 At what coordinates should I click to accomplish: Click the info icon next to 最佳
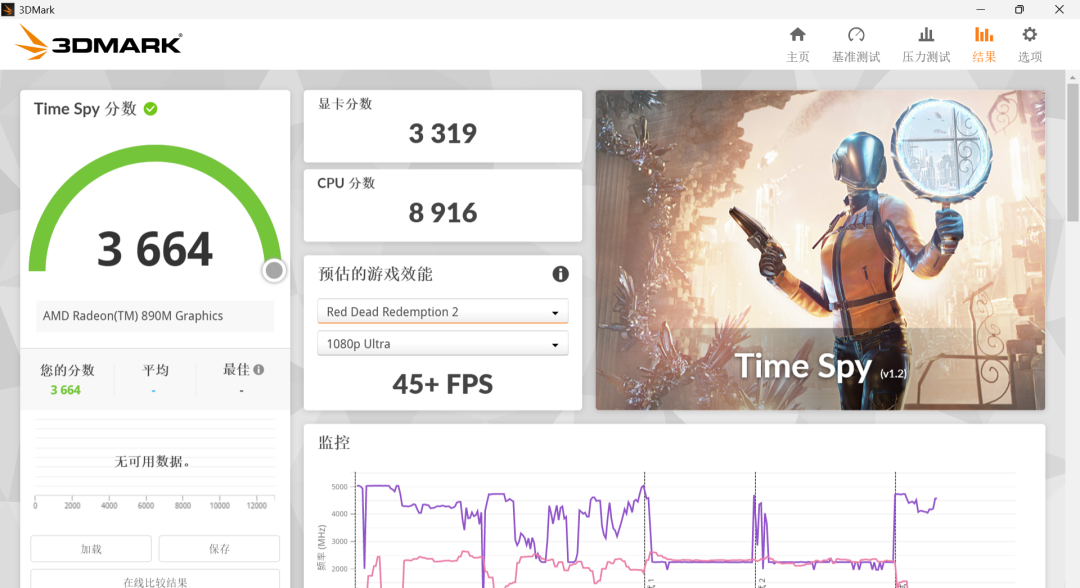point(260,368)
